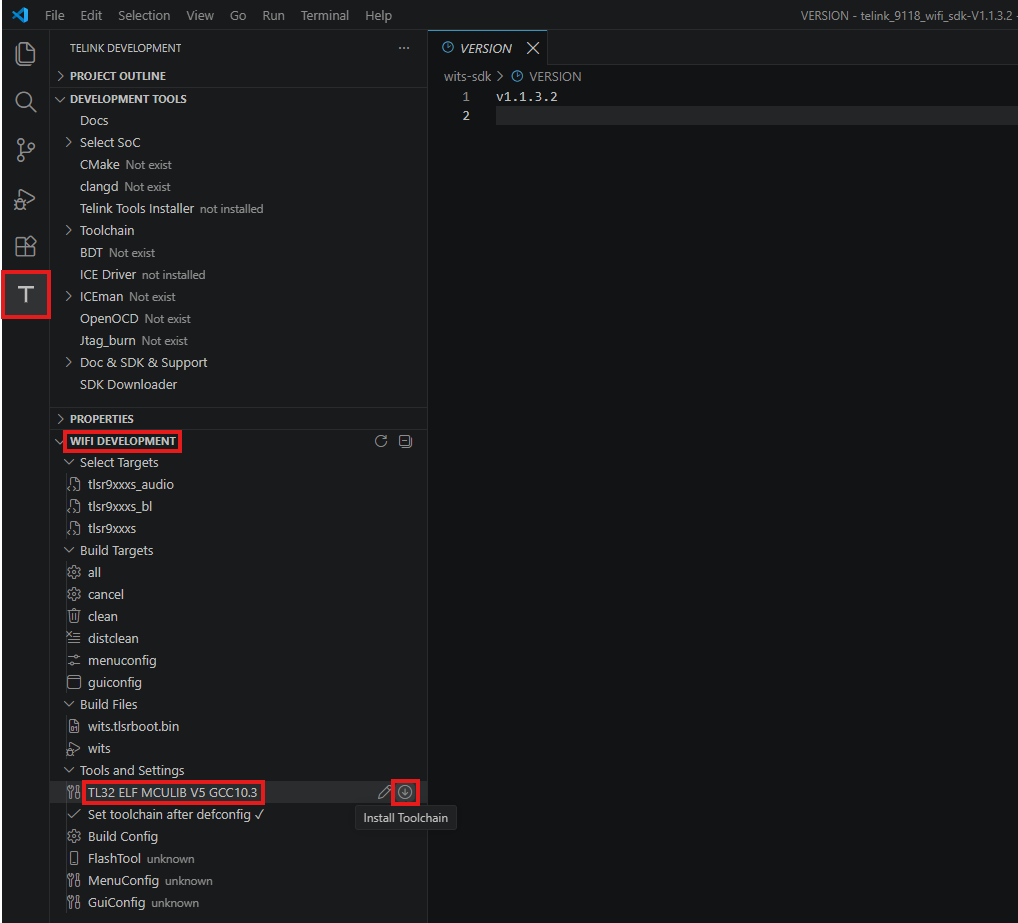
Task: Click the tools icon beside TL32 toolchain
Action: [73, 793]
